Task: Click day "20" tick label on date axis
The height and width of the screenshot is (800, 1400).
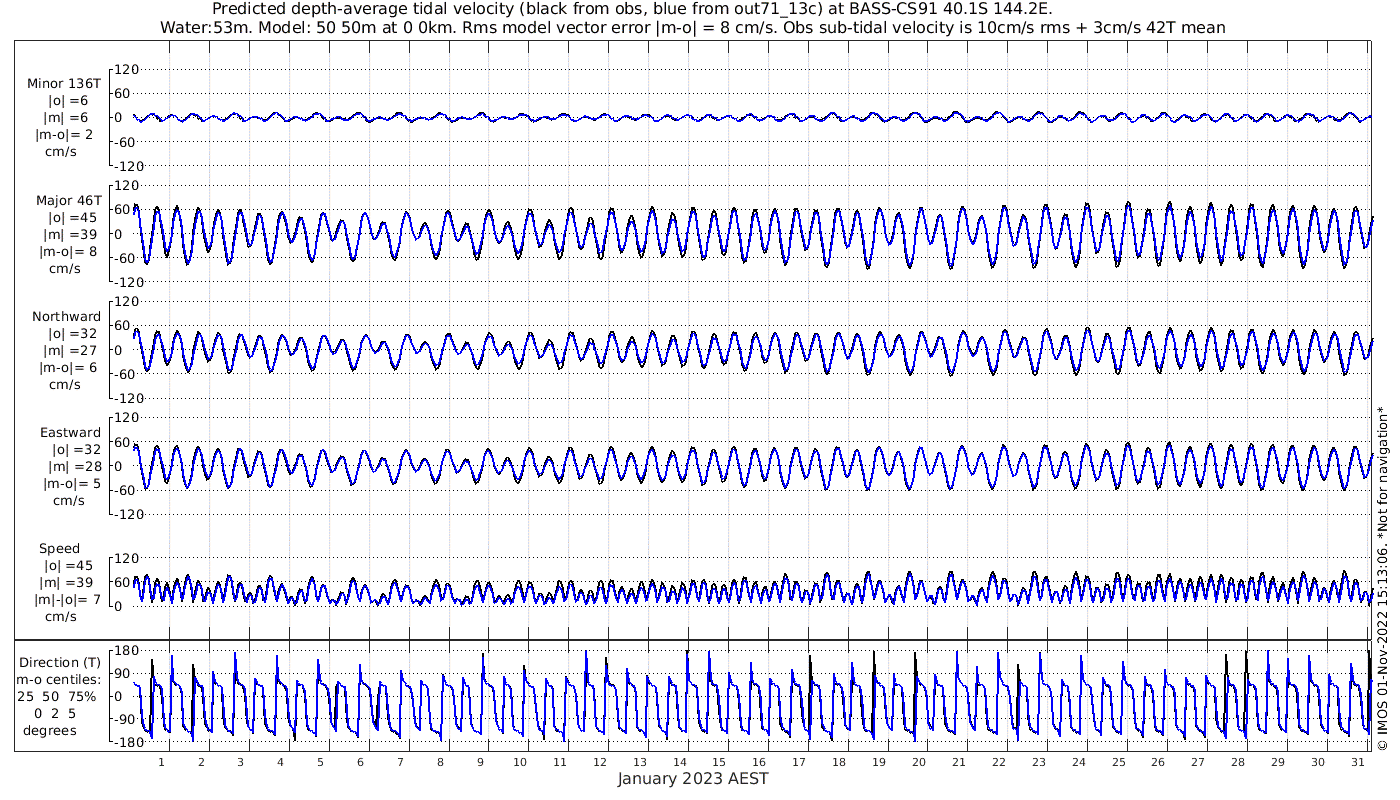Action: [918, 763]
